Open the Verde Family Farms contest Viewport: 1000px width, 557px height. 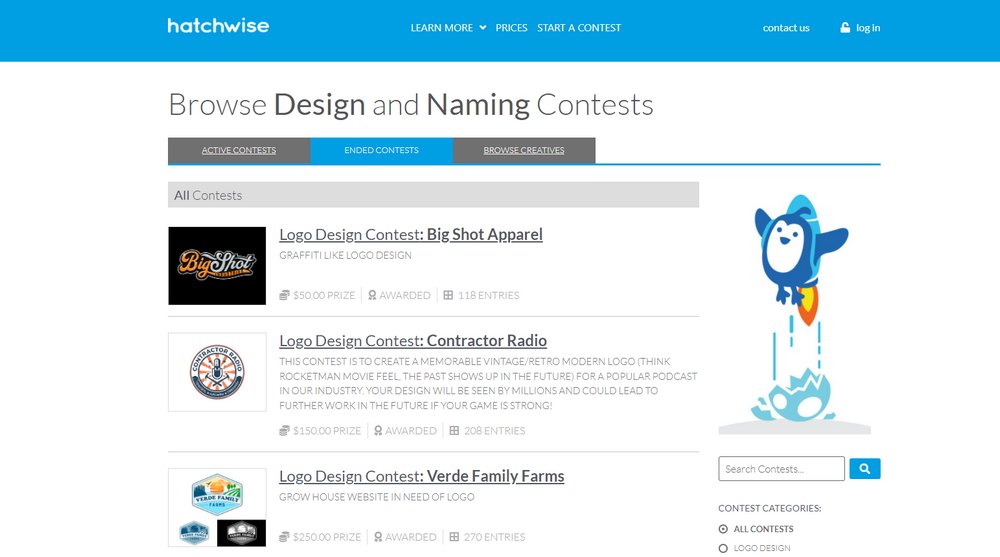pos(422,477)
